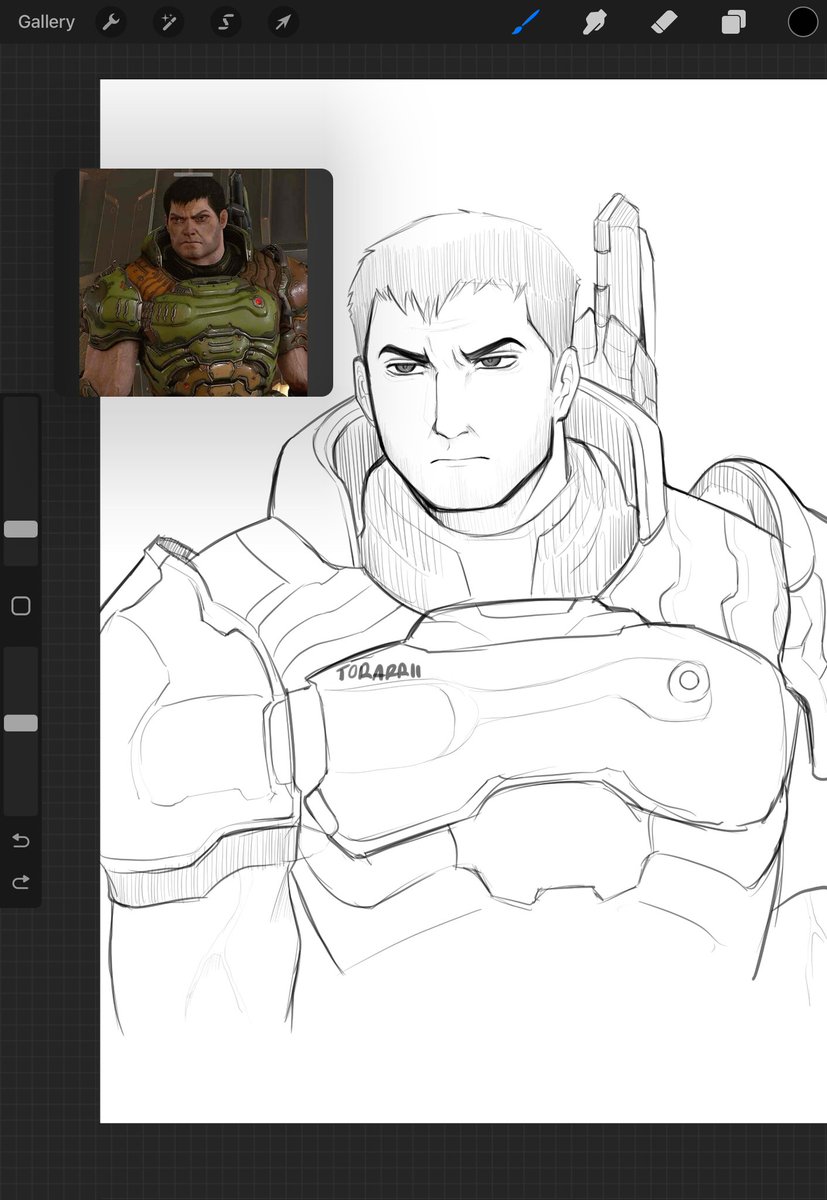This screenshot has height=1200, width=827.
Task: Activate the Transform arrow tool
Action: pos(284,22)
